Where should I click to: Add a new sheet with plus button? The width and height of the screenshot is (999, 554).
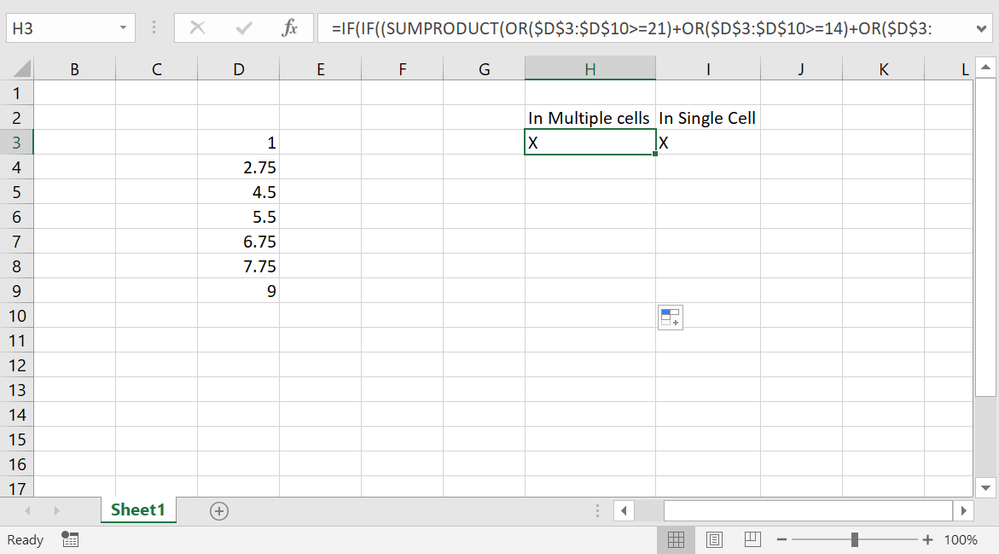pyautogui.click(x=219, y=511)
